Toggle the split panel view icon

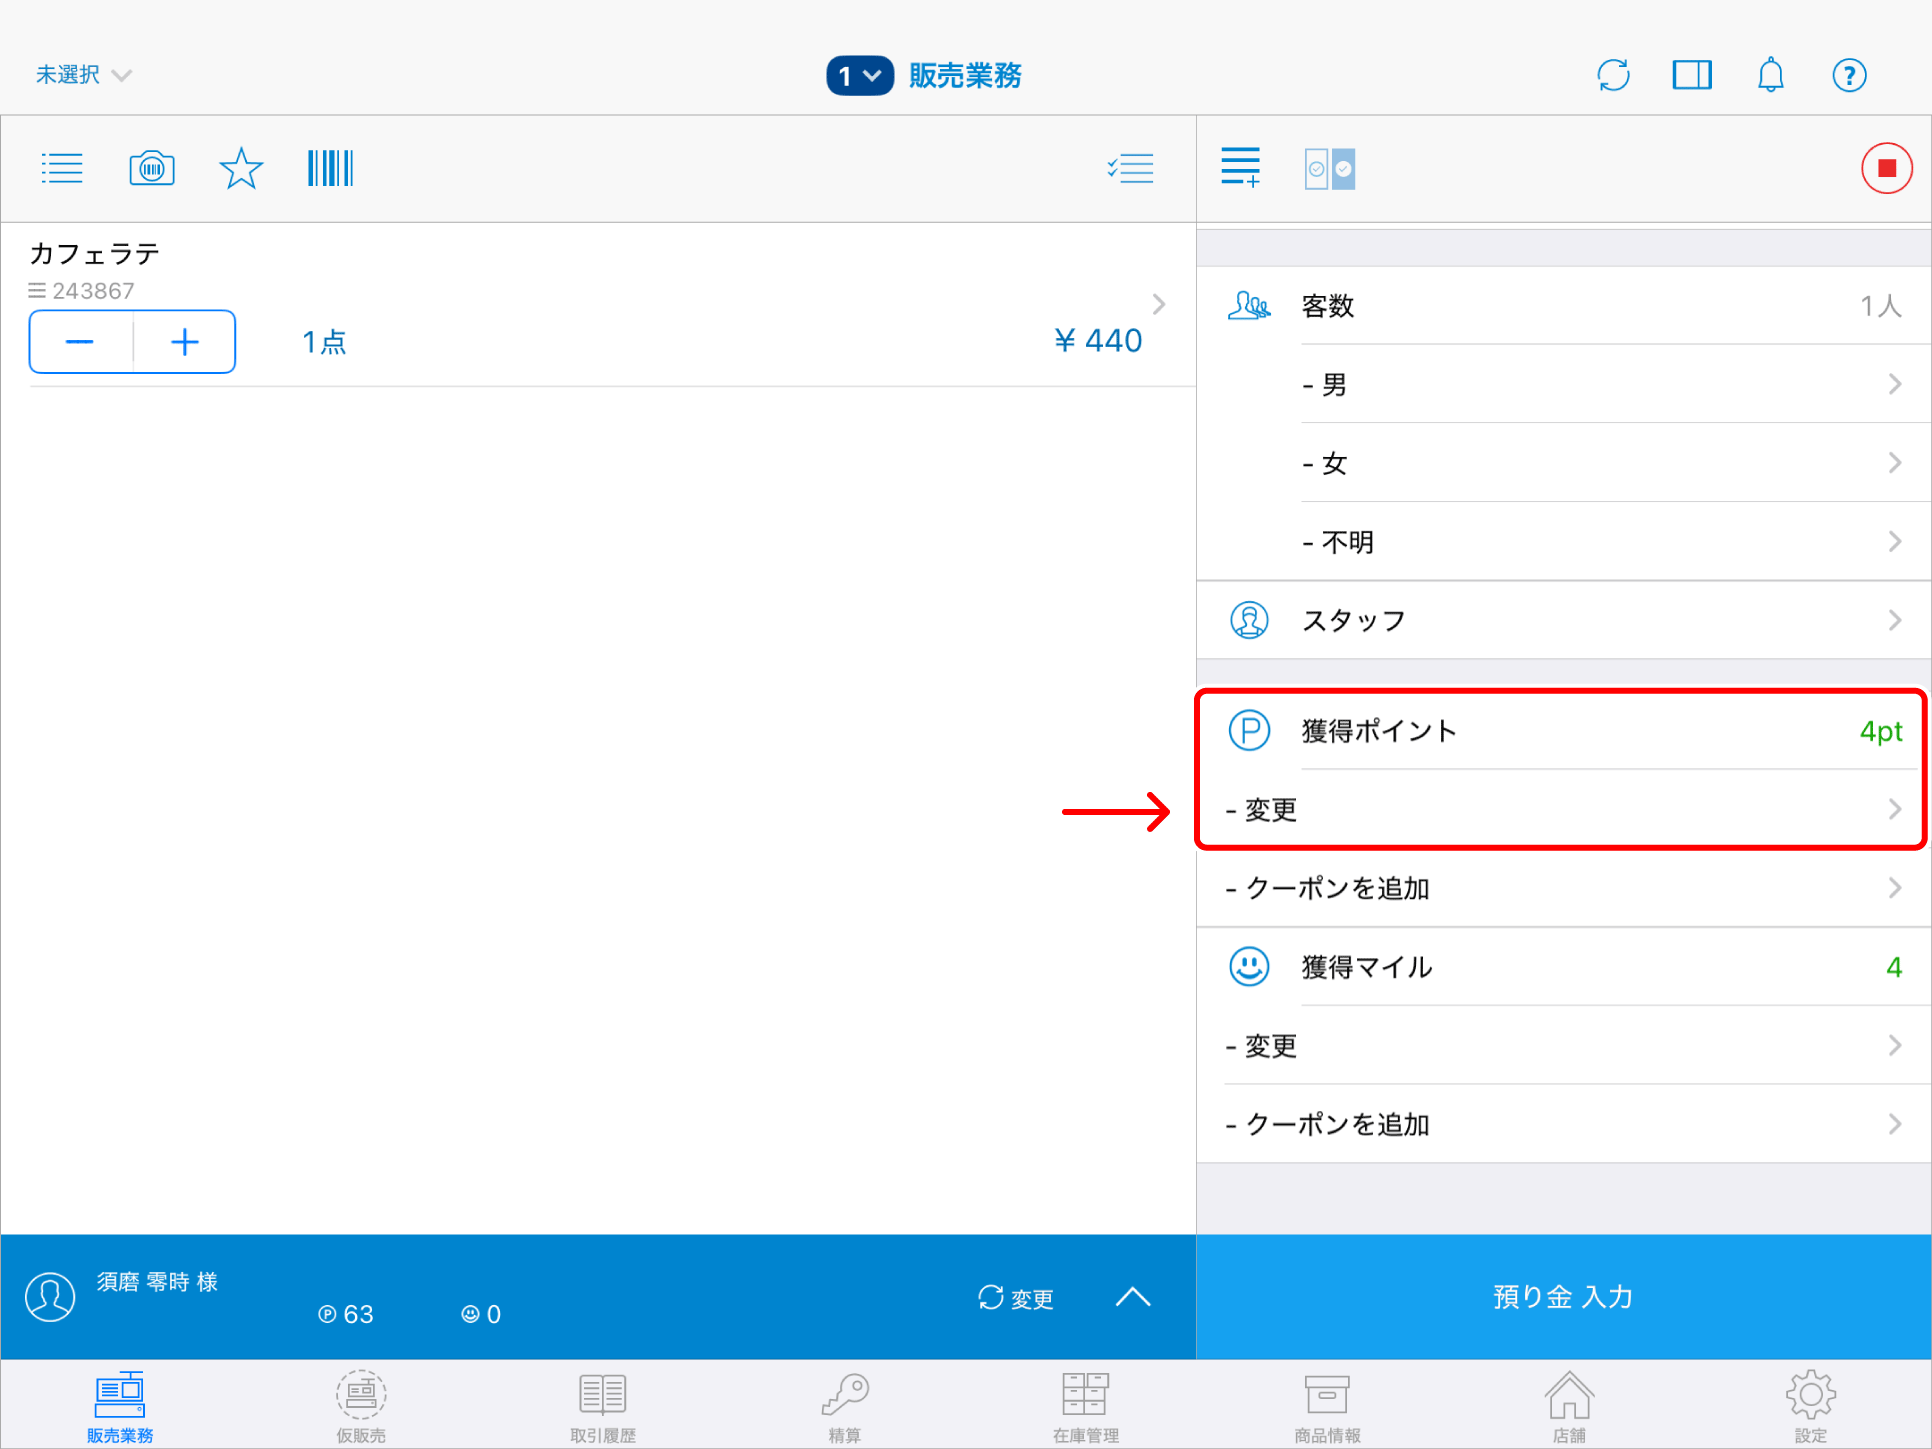point(1692,75)
